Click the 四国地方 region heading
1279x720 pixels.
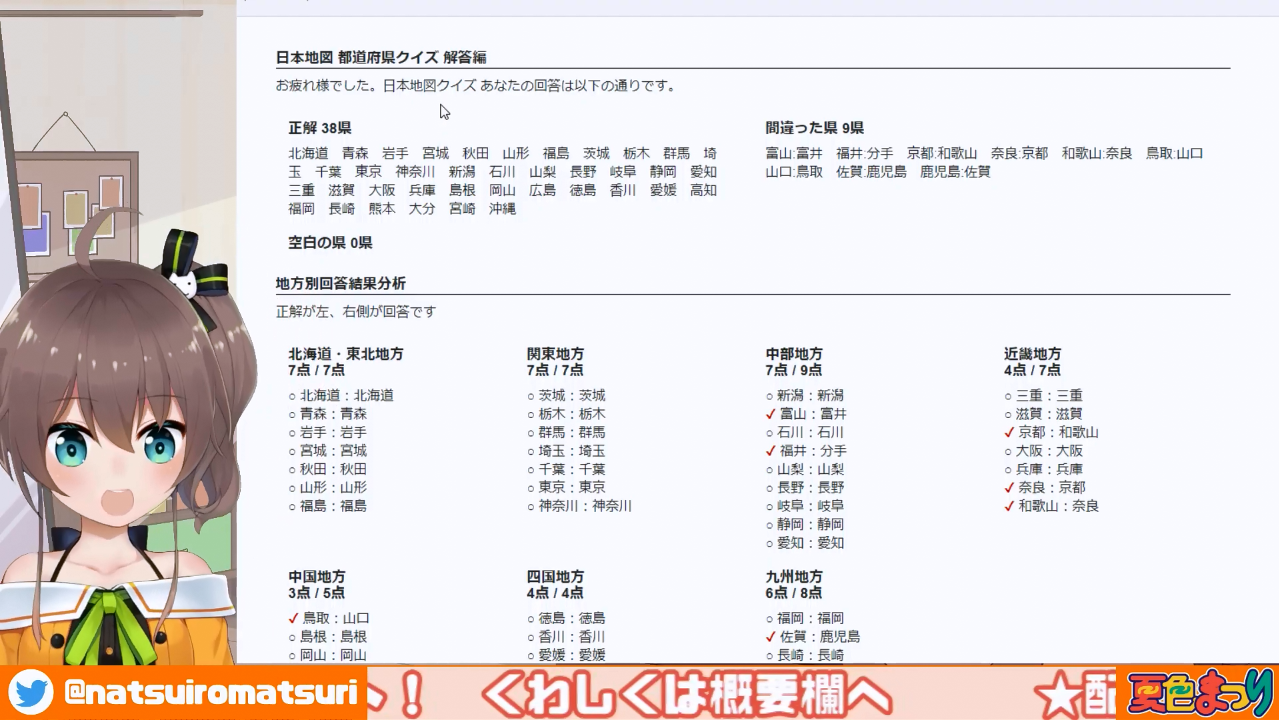[556, 577]
